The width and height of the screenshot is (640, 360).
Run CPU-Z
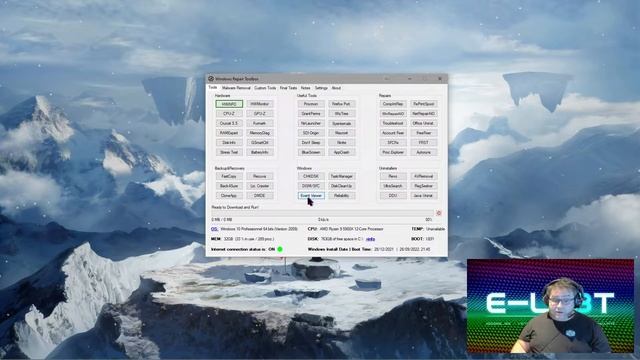coord(229,113)
